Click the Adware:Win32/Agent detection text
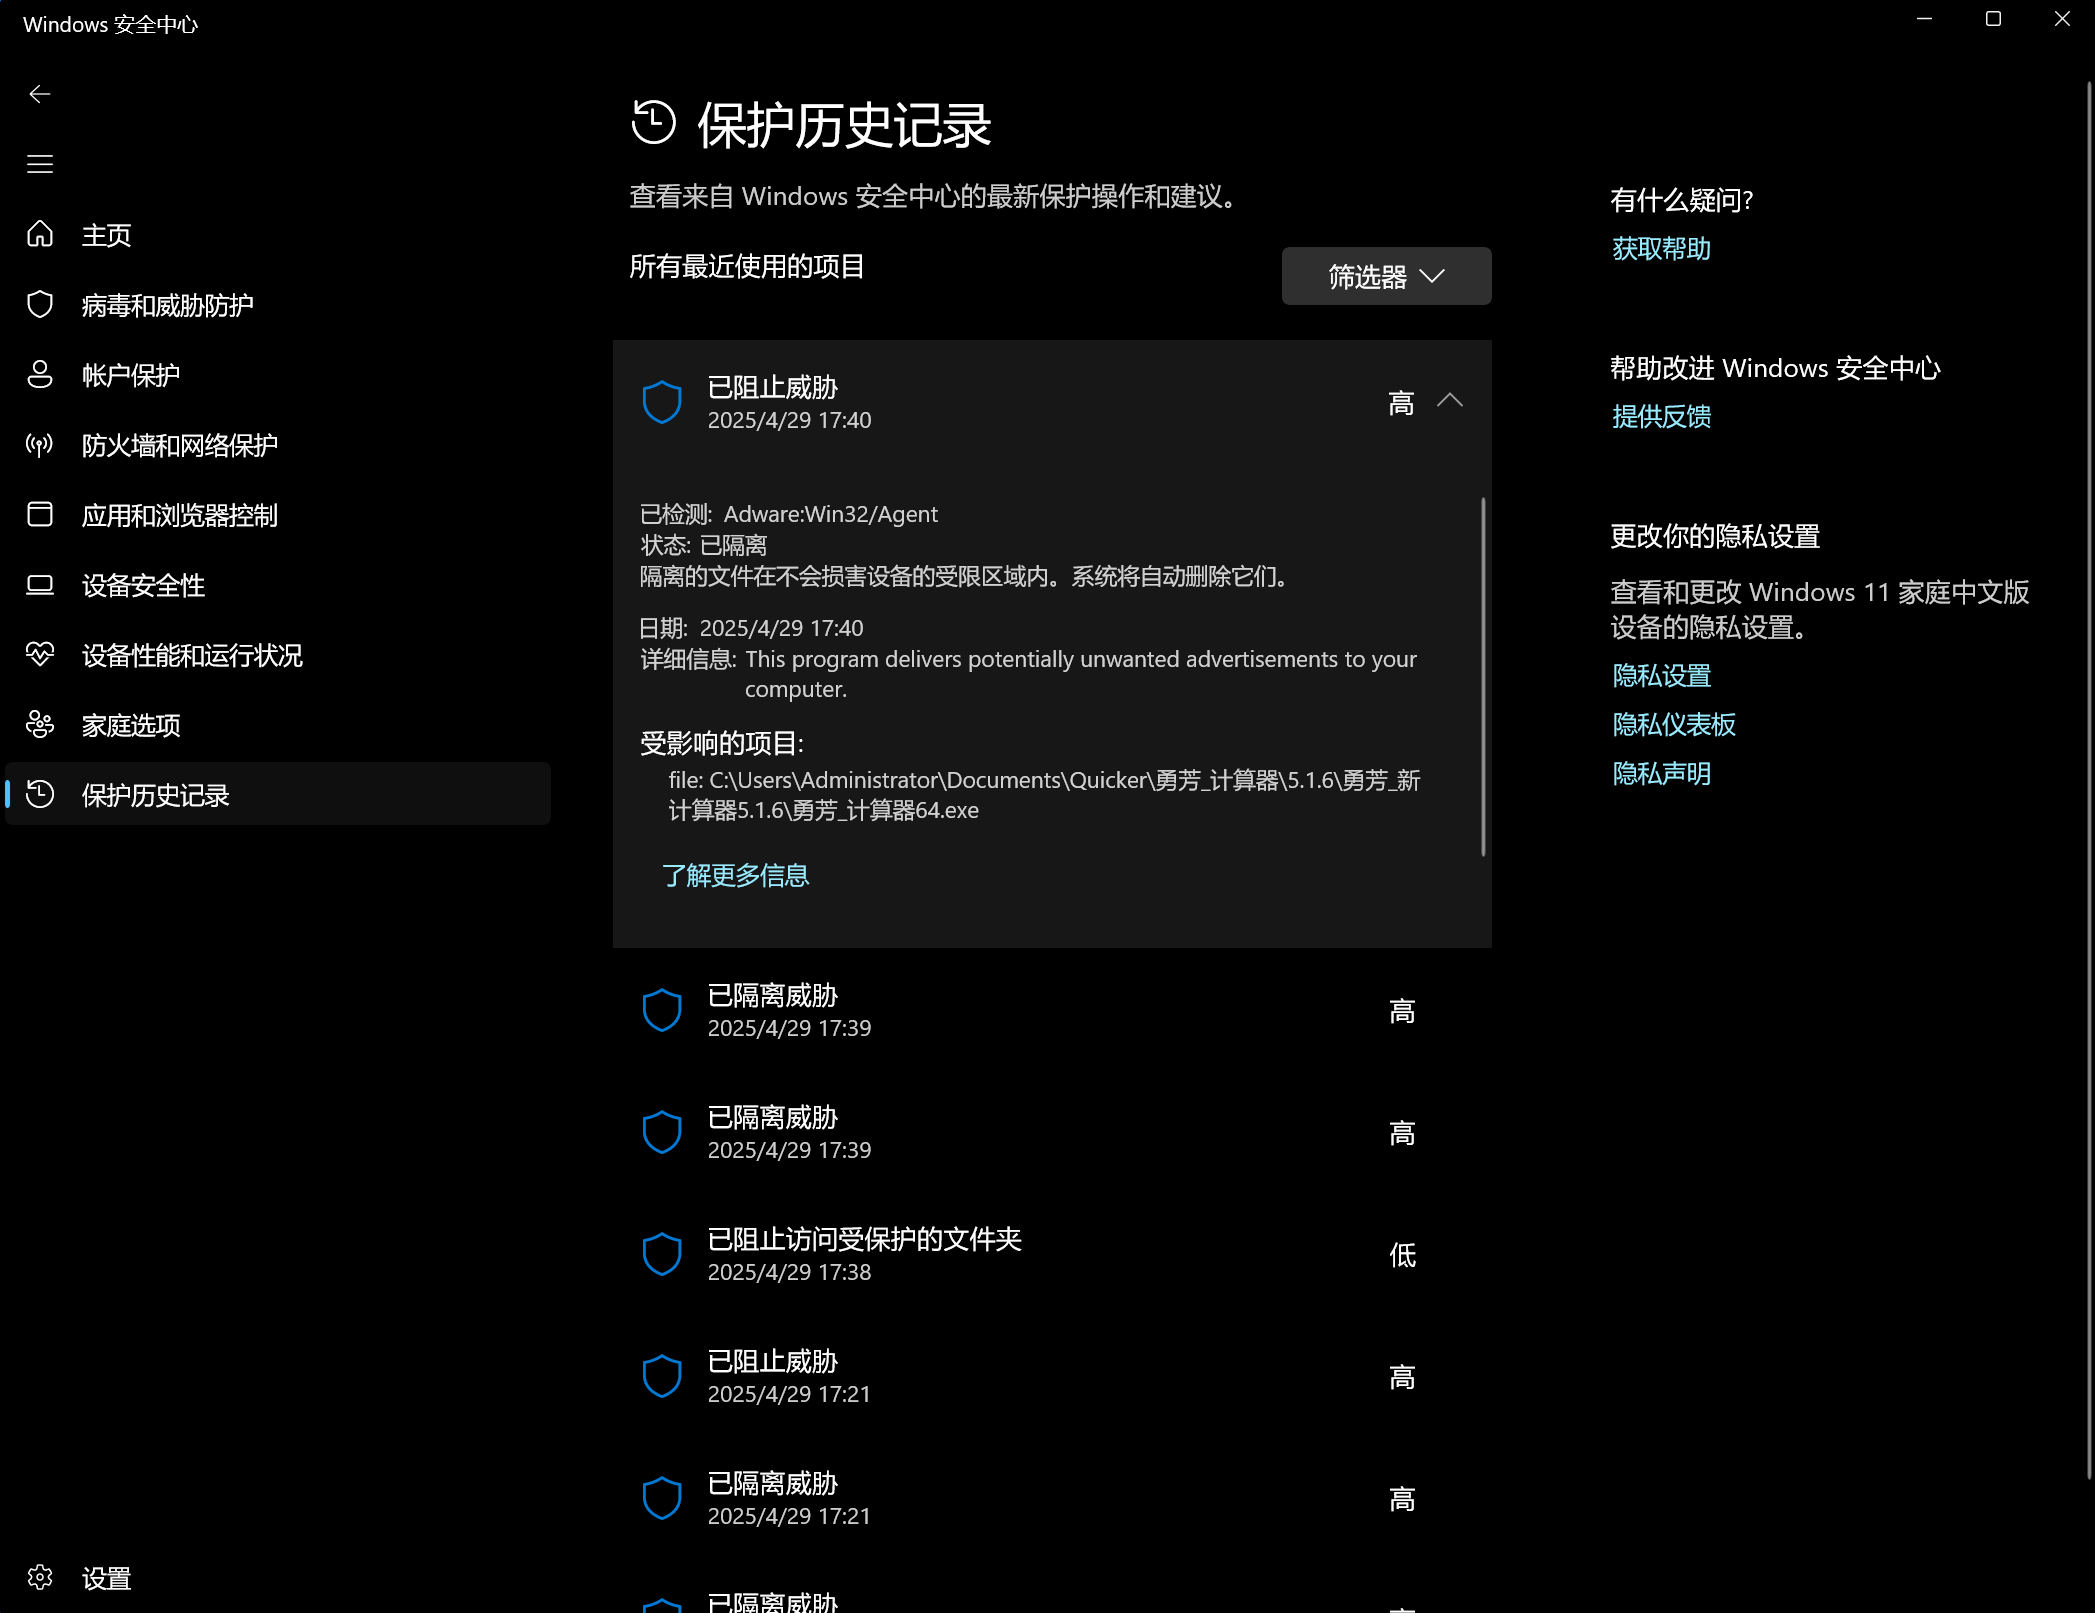This screenshot has height=1613, width=2095. pos(830,514)
